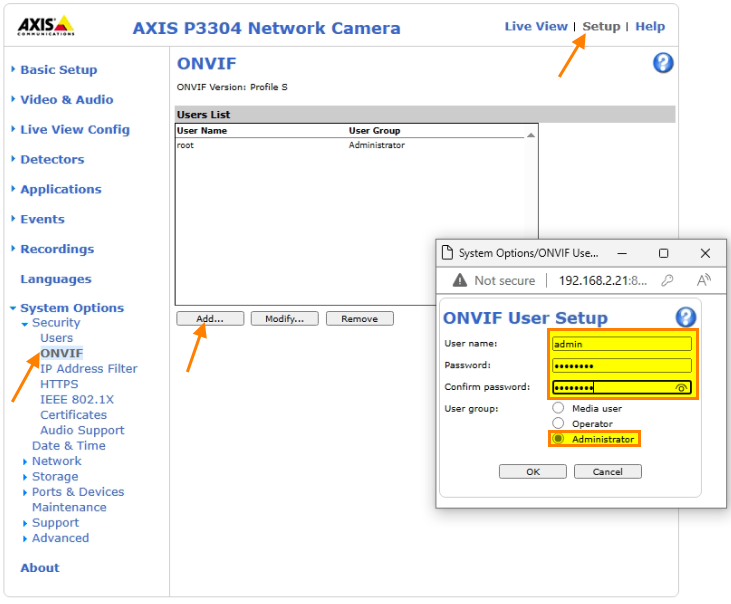Expand the Storage submenu
The image size is (731, 604).
click(25, 477)
